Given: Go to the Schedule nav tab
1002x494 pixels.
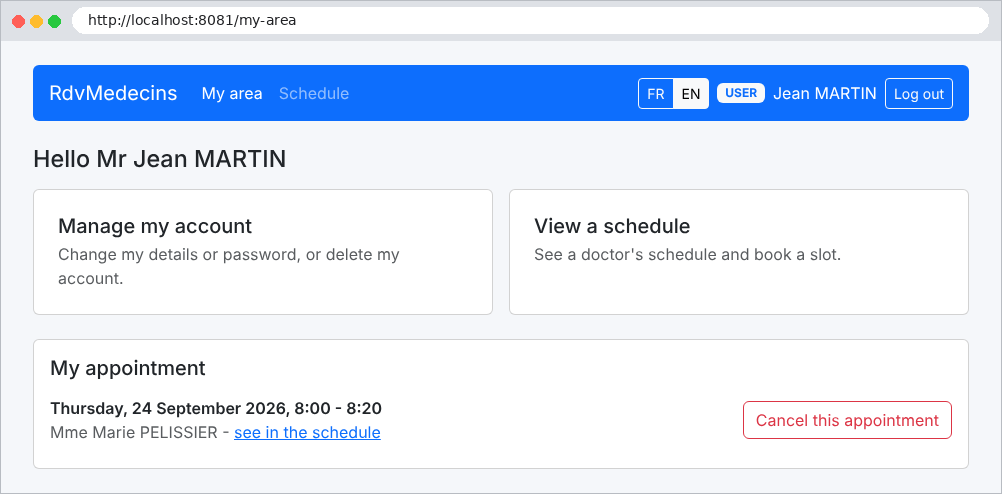Looking at the screenshot, I should pos(314,93).
